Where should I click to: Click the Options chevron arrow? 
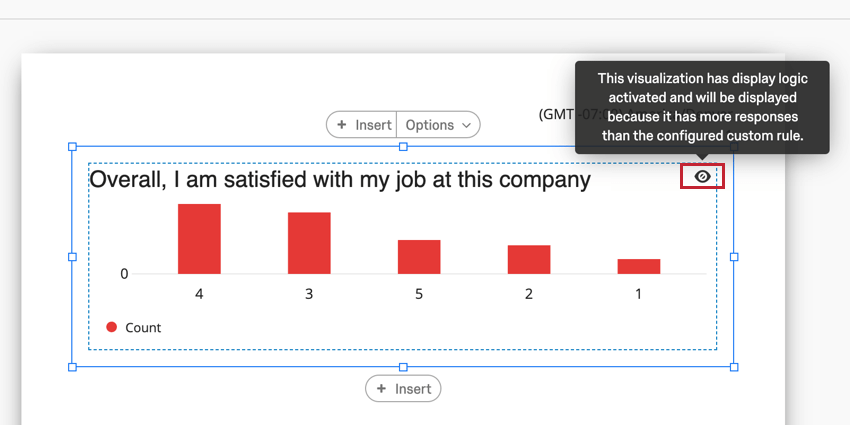(465, 126)
